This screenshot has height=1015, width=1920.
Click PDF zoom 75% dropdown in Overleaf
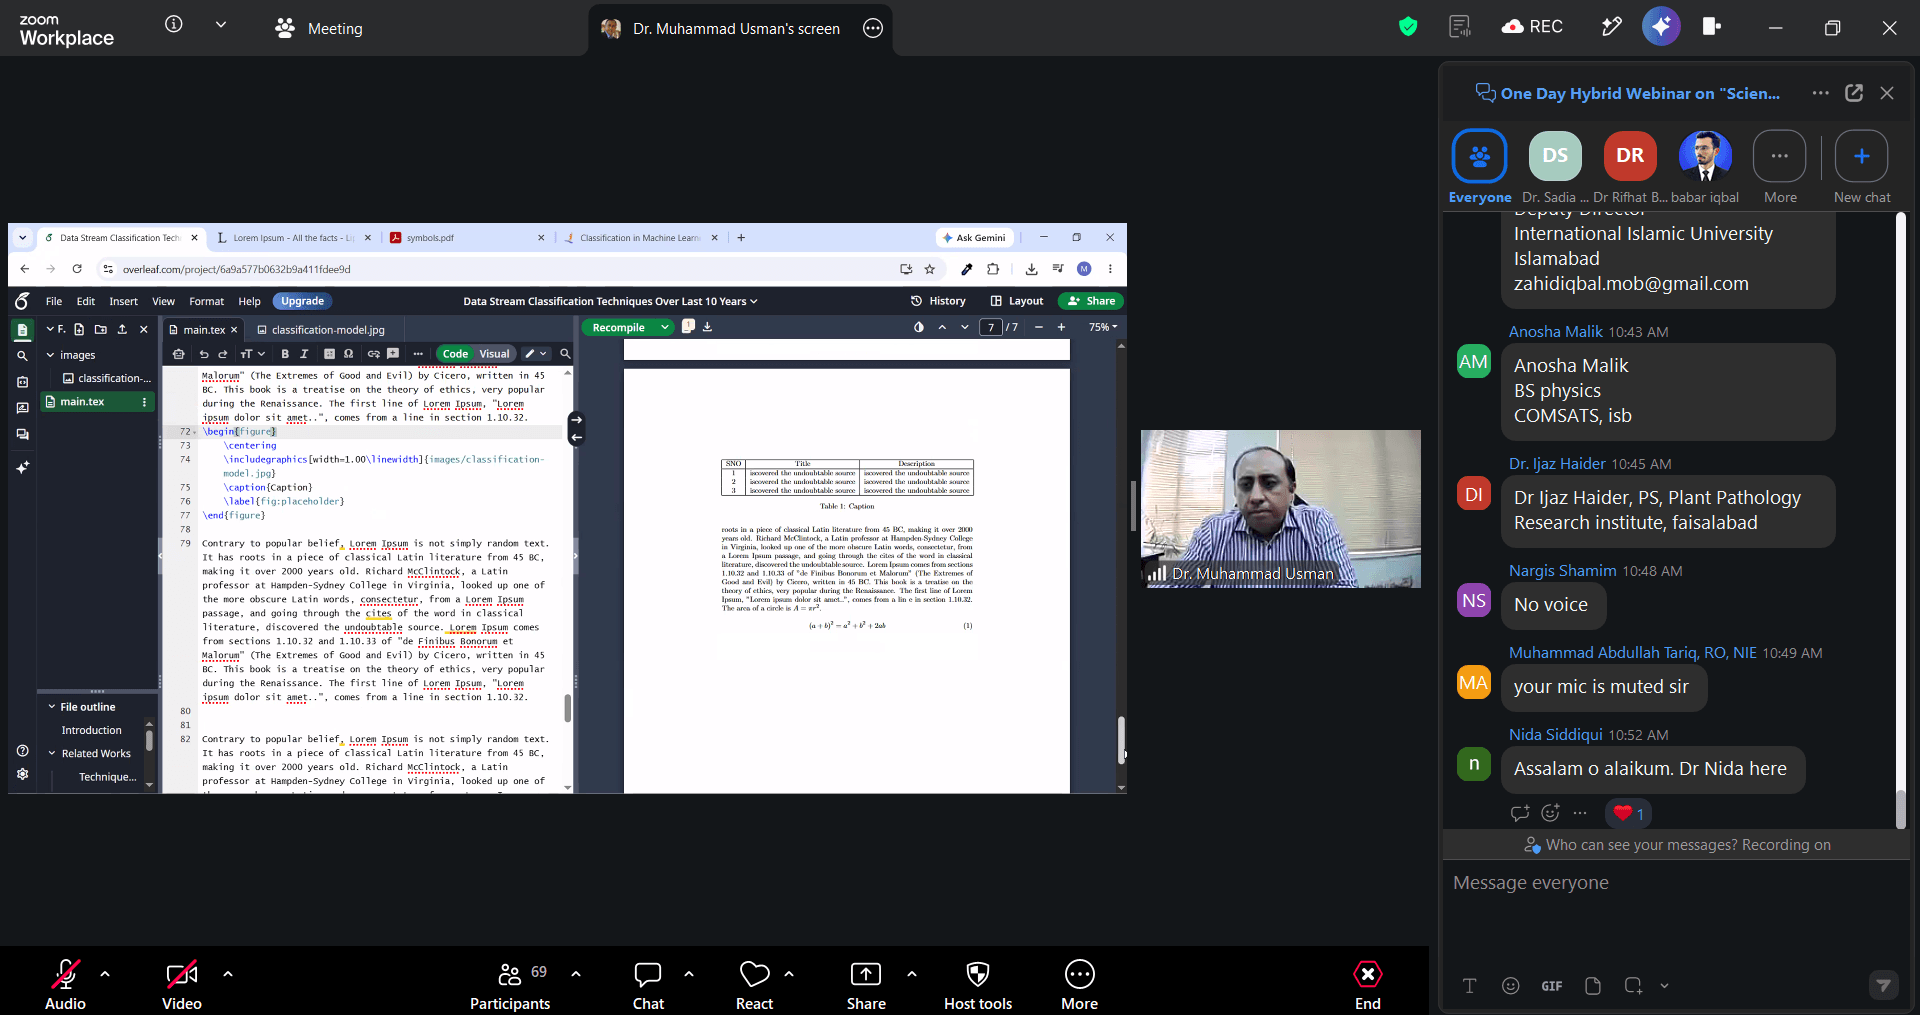[1103, 327]
